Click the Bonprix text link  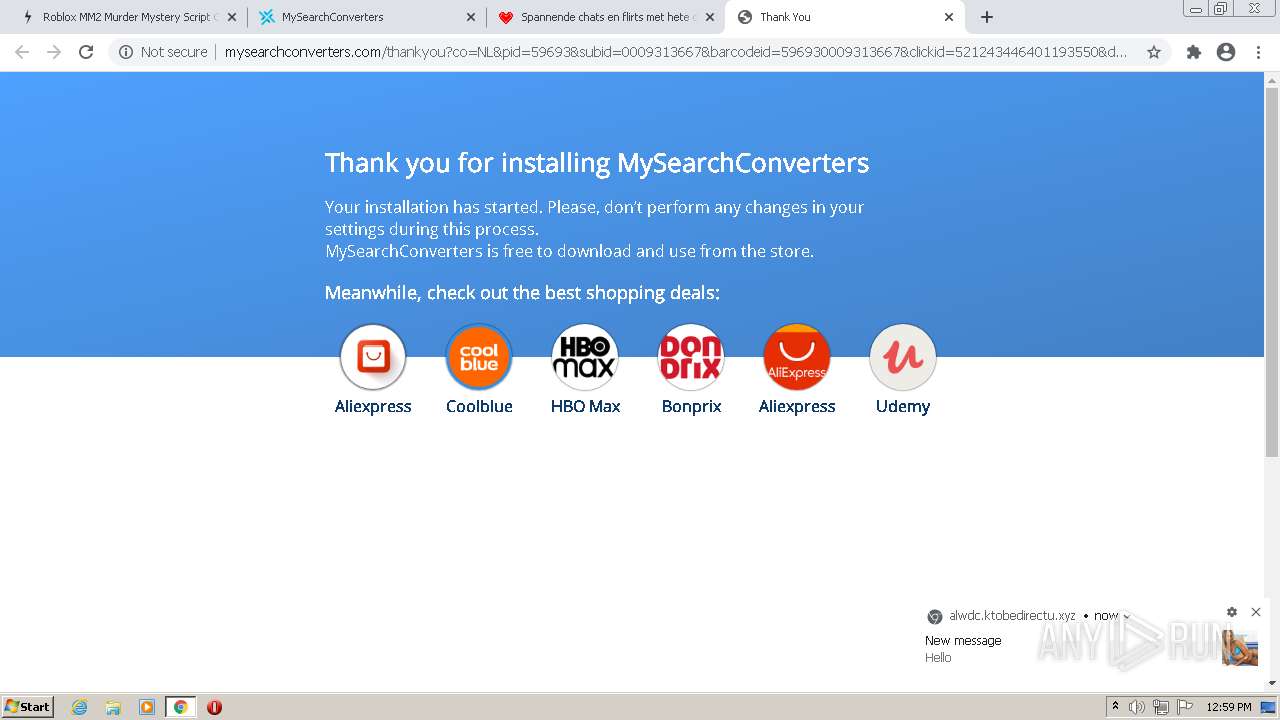691,406
